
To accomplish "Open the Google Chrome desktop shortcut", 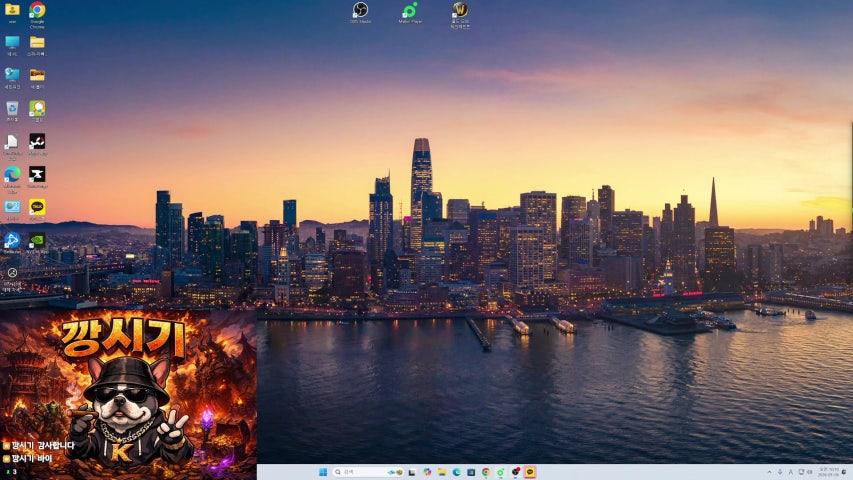I will (37, 11).
